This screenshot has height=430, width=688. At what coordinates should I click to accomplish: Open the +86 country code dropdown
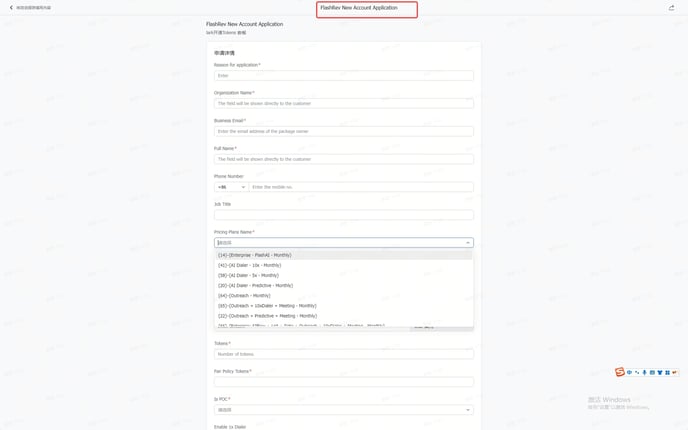(231, 187)
